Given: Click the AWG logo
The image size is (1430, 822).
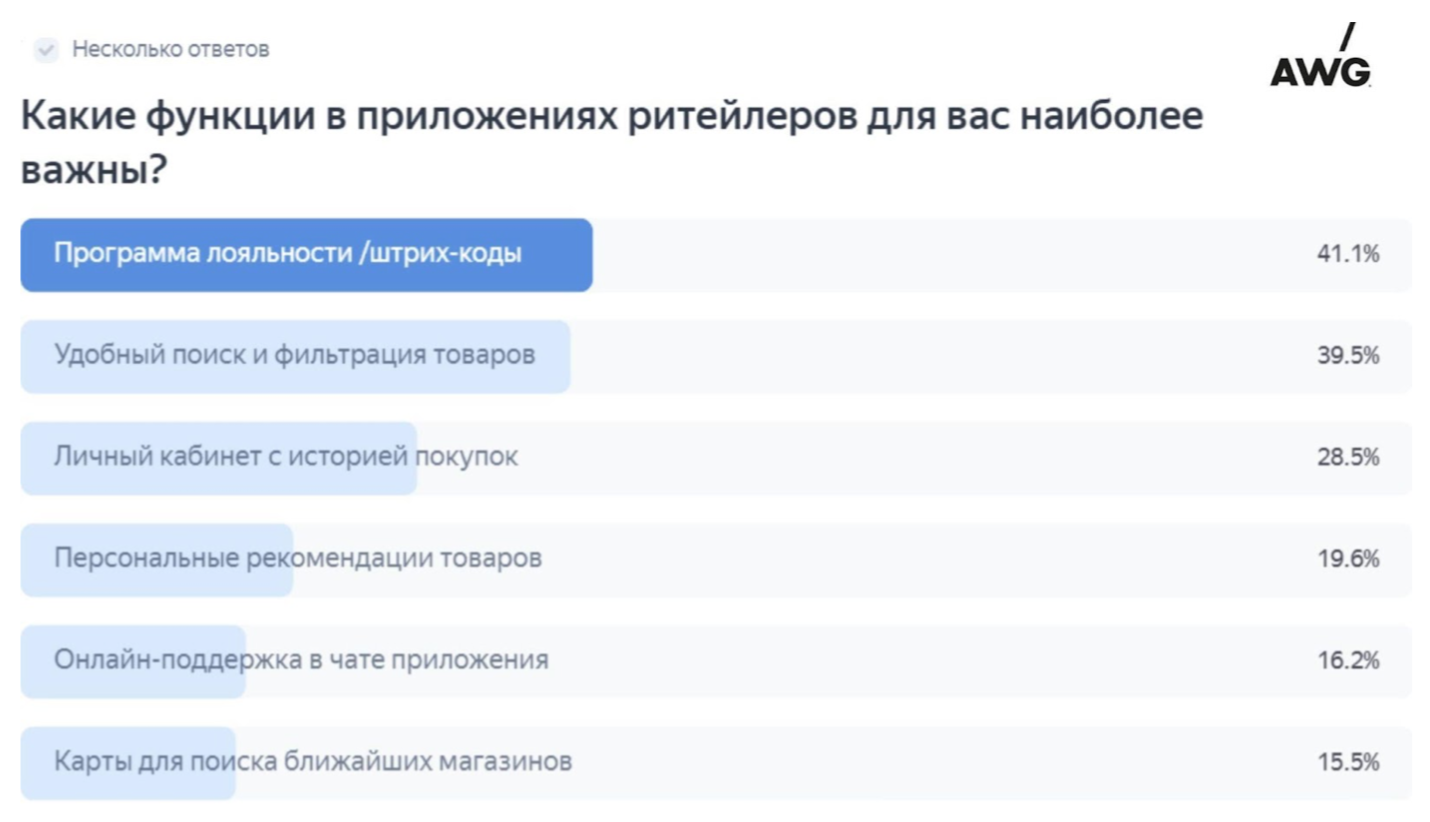Looking at the screenshot, I should pos(1322,56).
